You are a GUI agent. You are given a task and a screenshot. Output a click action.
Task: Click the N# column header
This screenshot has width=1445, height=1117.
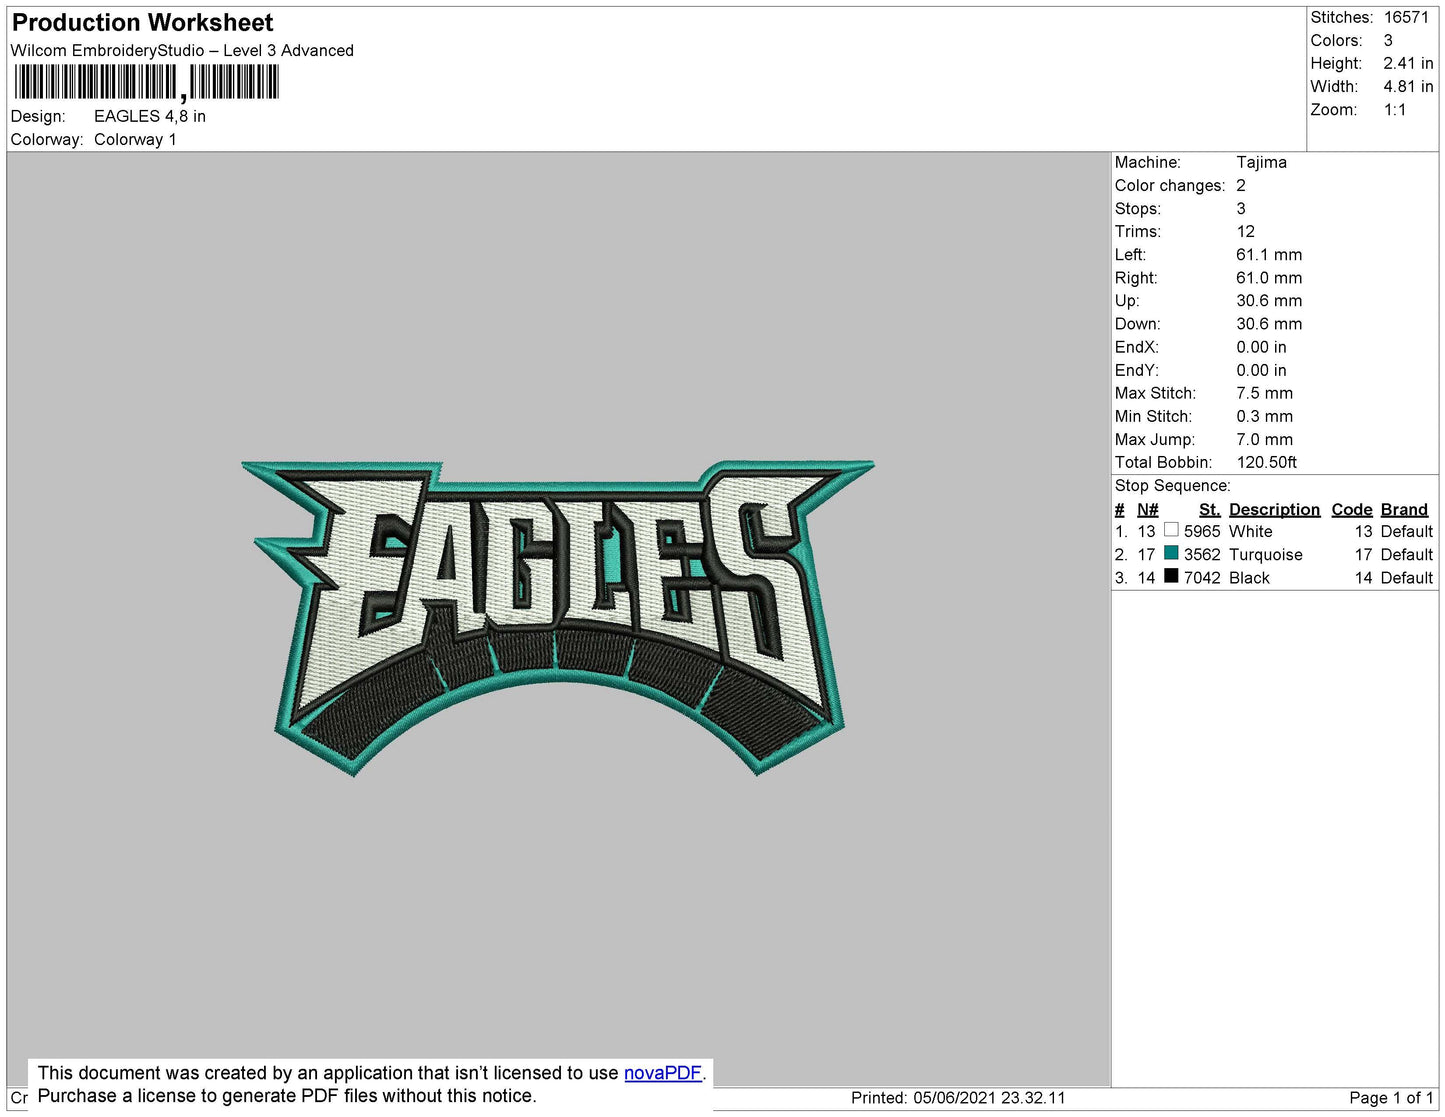click(1147, 509)
